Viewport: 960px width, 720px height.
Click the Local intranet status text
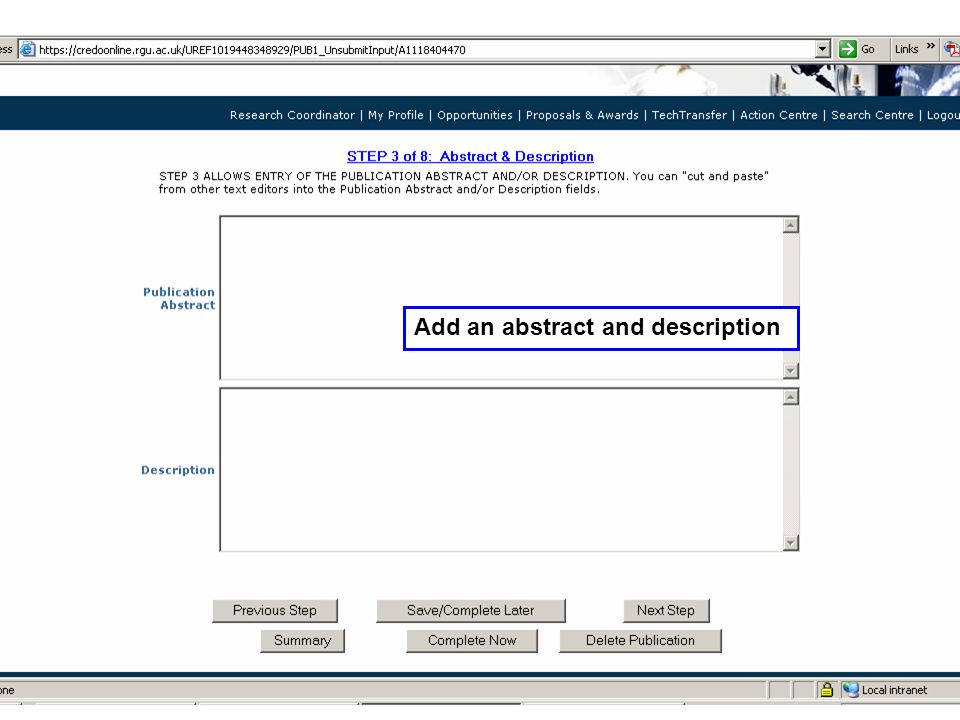pyautogui.click(x=894, y=690)
